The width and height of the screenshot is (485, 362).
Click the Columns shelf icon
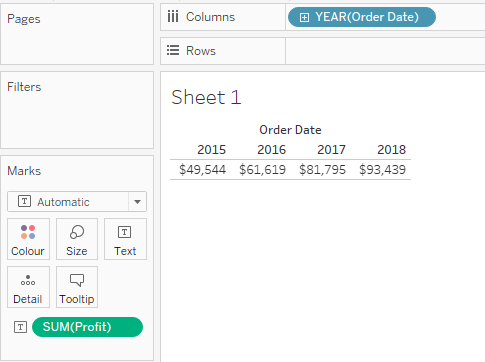(x=173, y=16)
